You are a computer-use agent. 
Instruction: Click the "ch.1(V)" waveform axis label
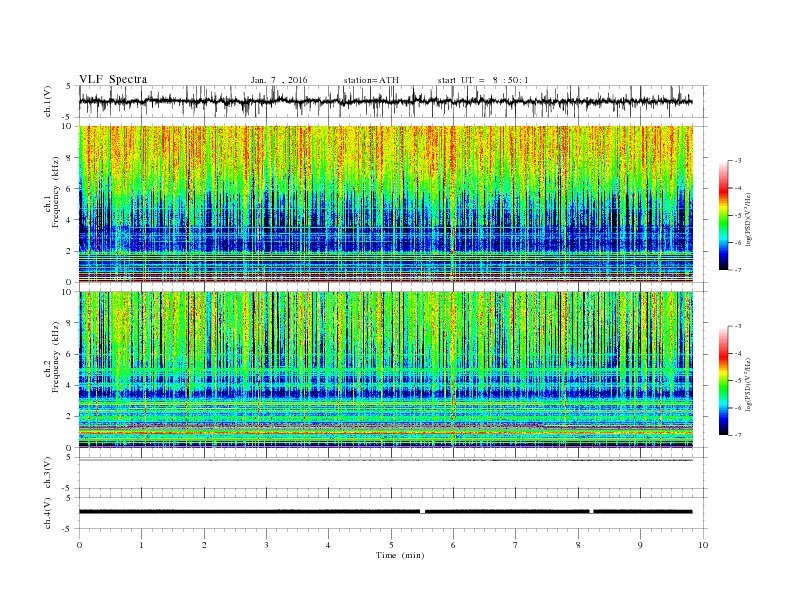point(48,101)
